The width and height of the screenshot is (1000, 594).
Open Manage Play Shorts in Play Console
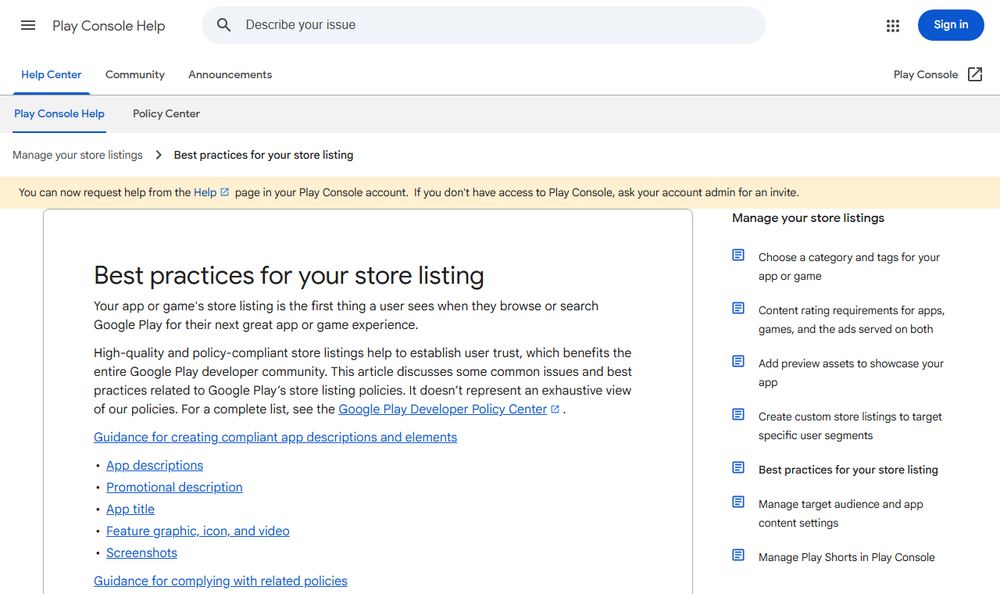846,557
